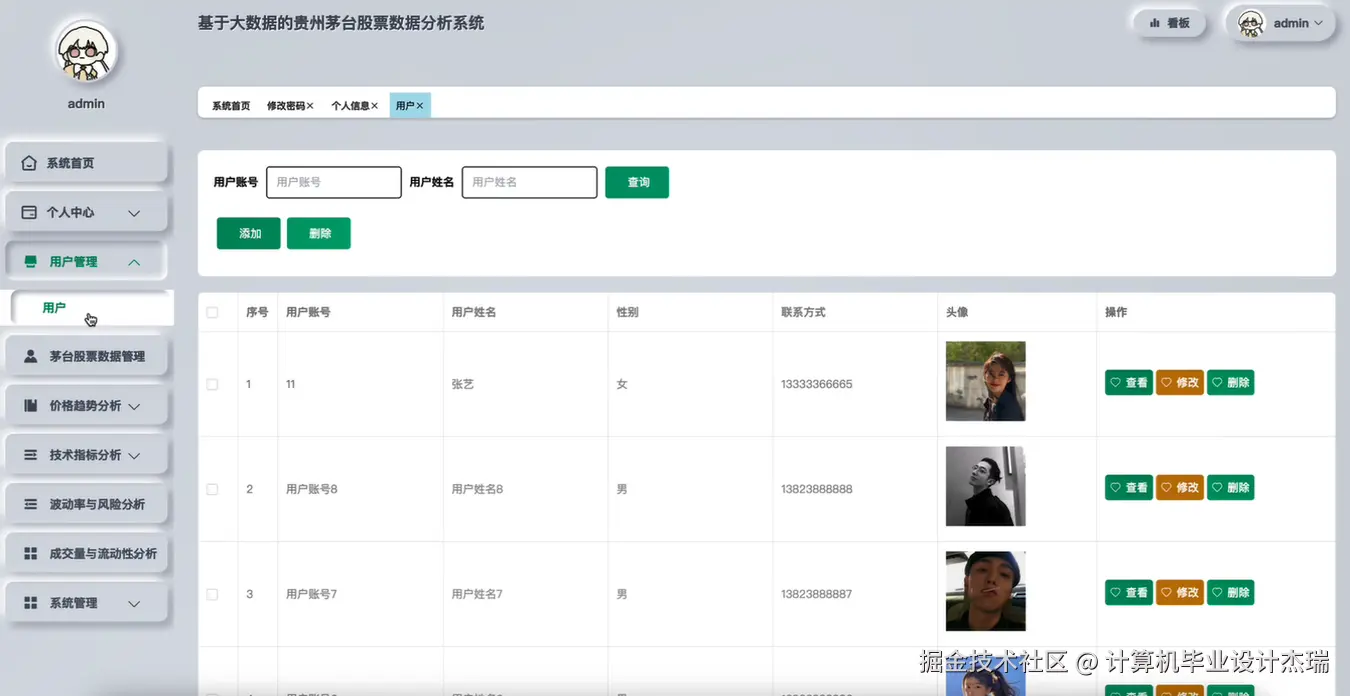
Task: Click the book icon beside 价格趋势分析
Action: [x=30, y=406]
